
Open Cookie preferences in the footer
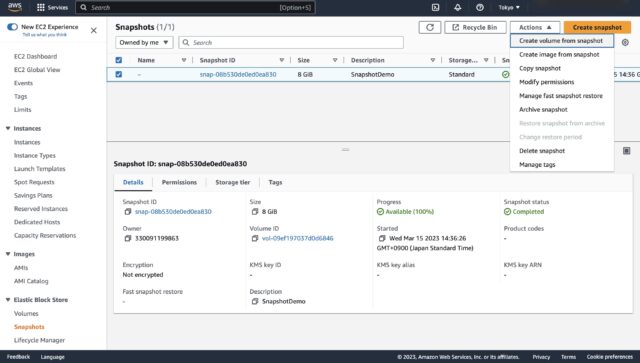pyautogui.click(x=610, y=357)
